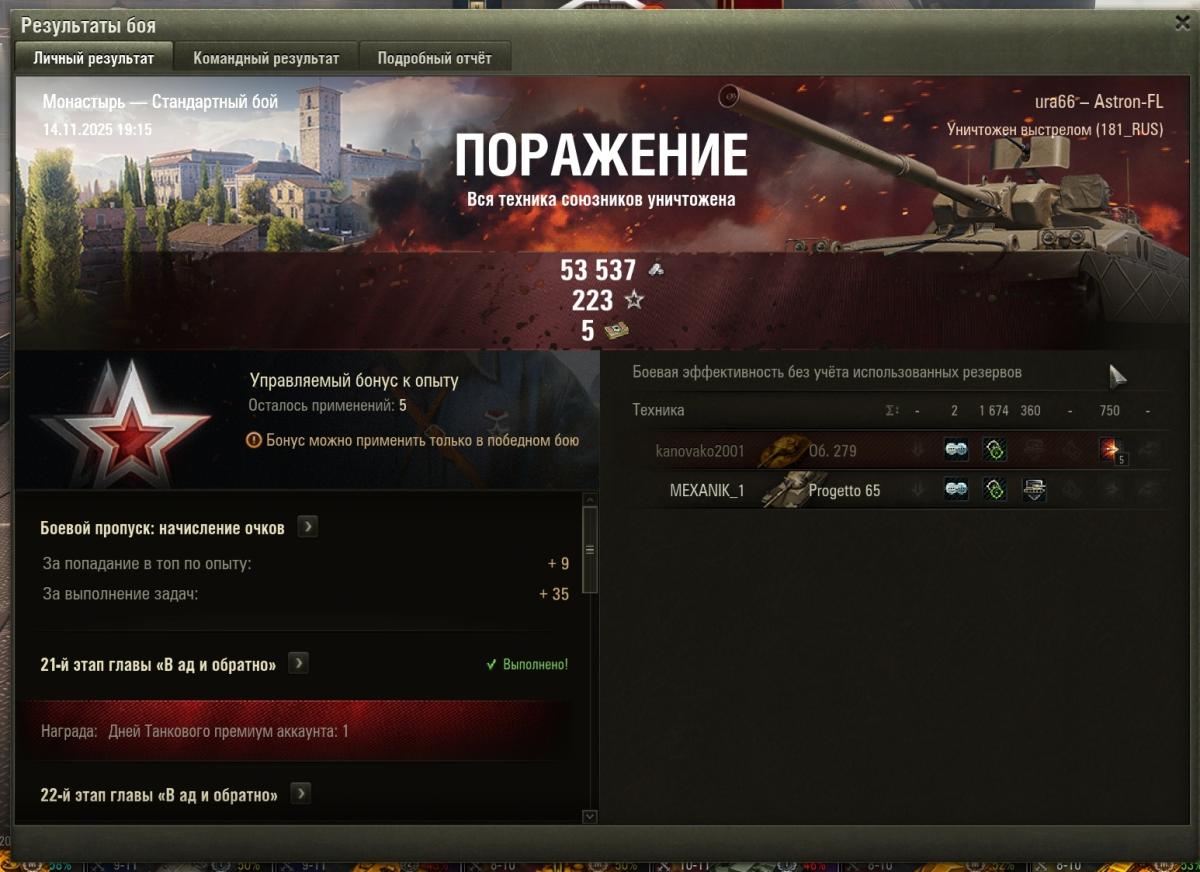Image resolution: width=1200 pixels, height=872 pixels.
Task: Expand the 21-й этап главы details
Action: [x=298, y=663]
